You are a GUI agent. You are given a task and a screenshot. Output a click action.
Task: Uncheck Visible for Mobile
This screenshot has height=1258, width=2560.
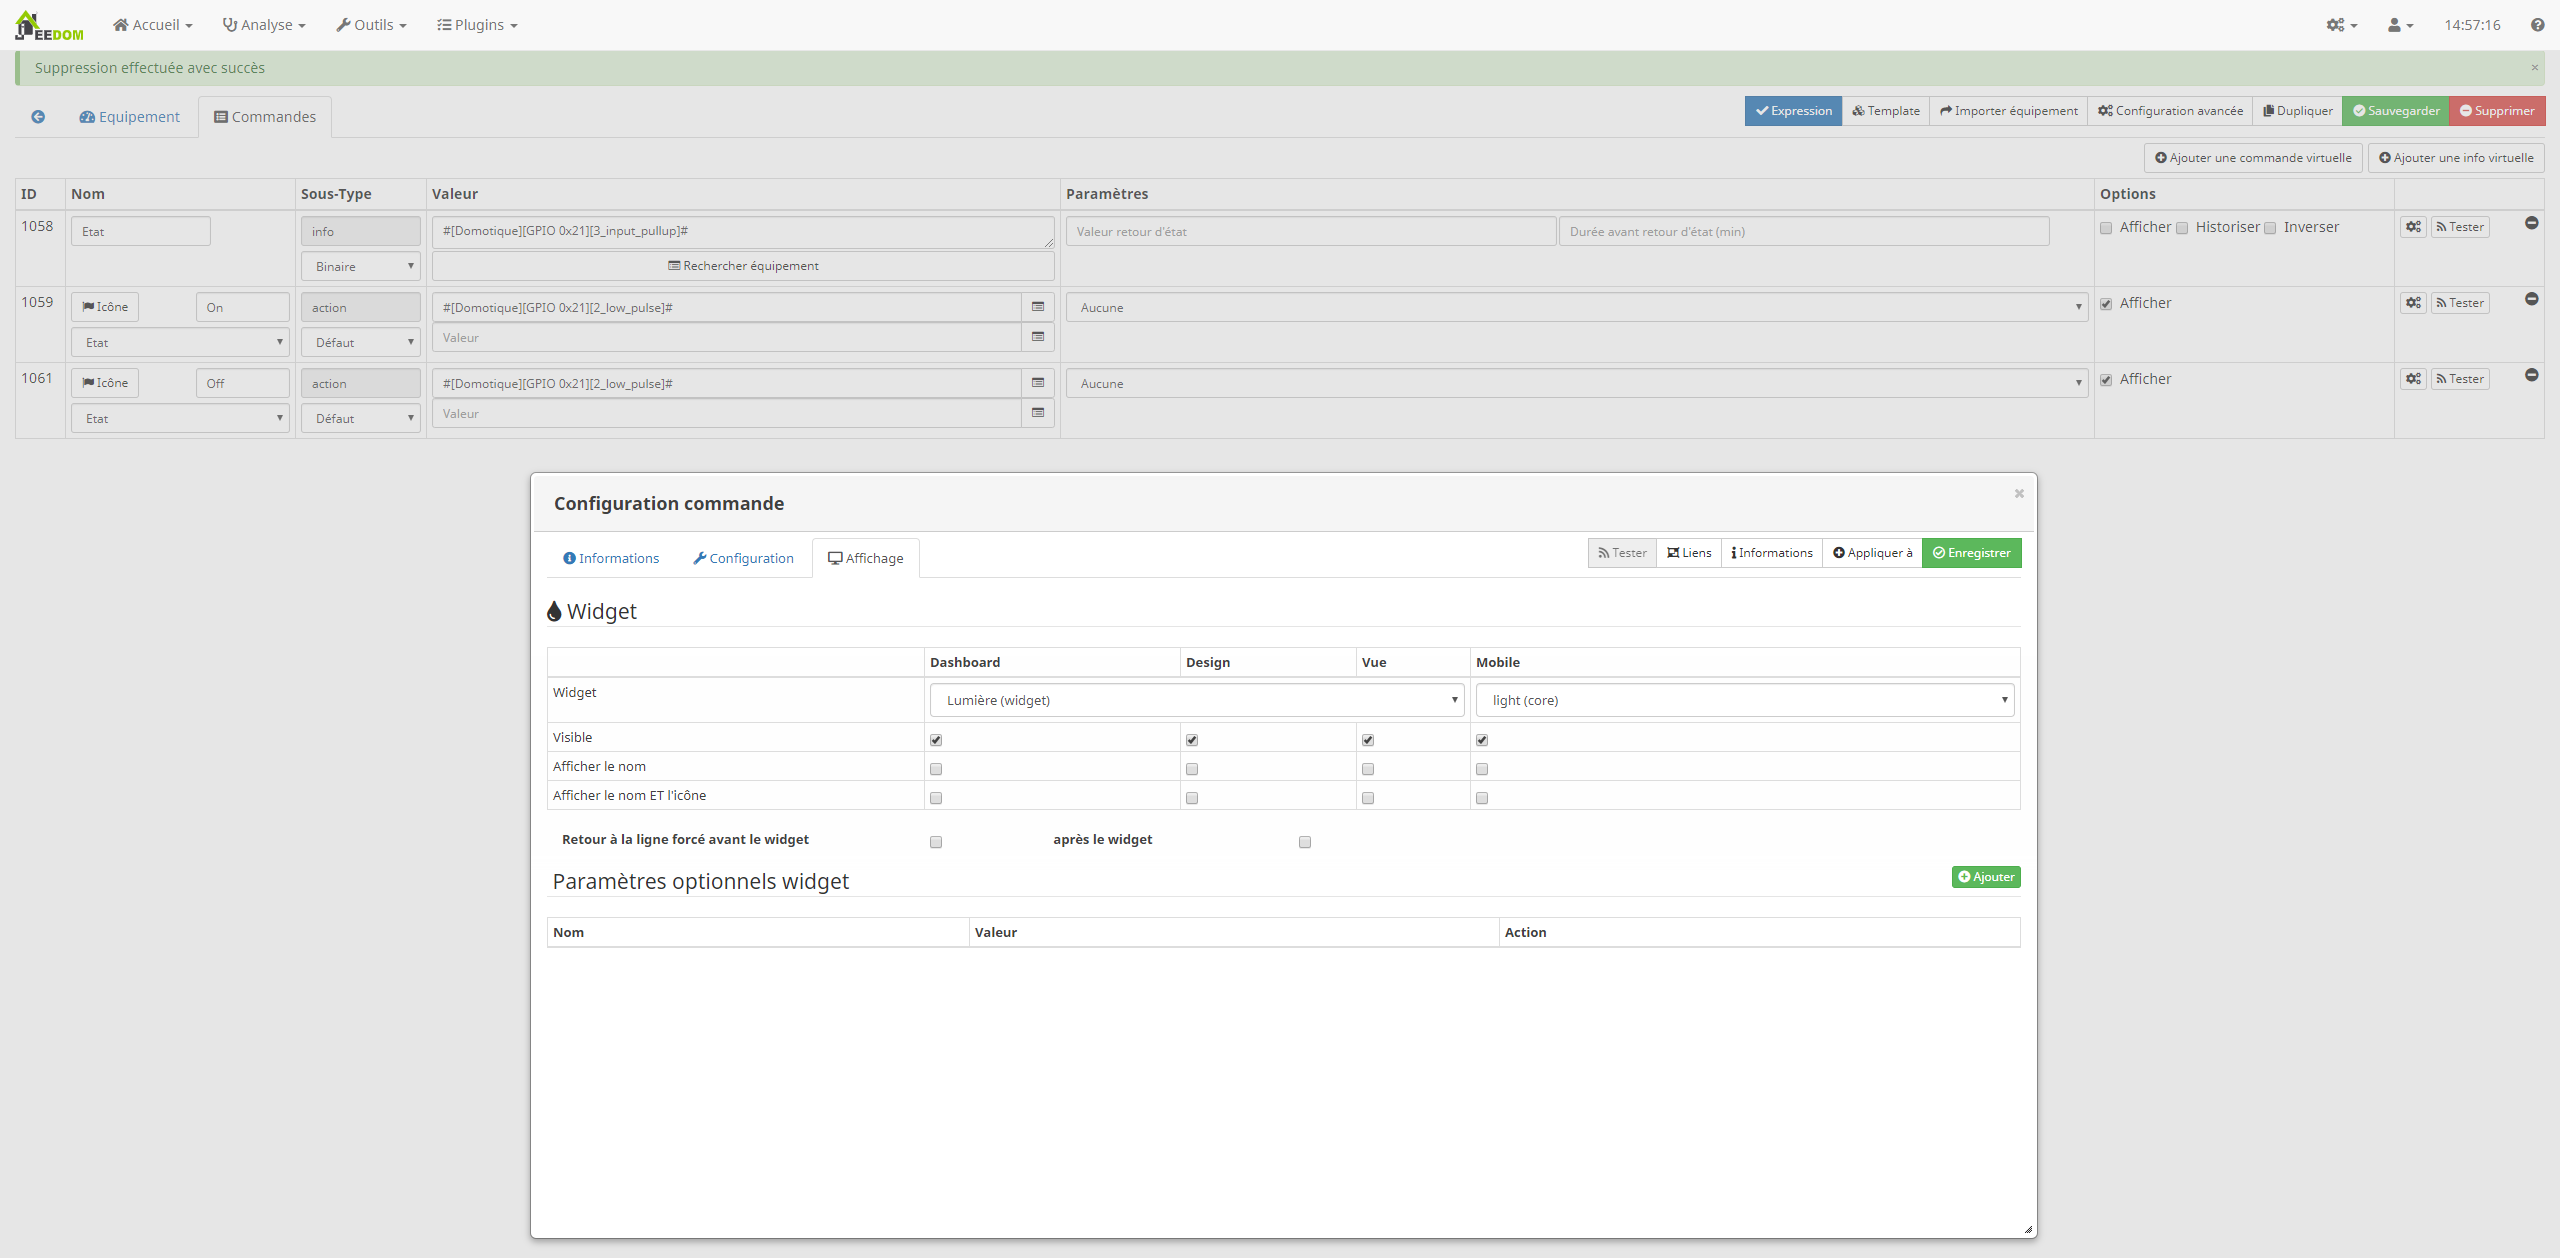tap(1482, 740)
